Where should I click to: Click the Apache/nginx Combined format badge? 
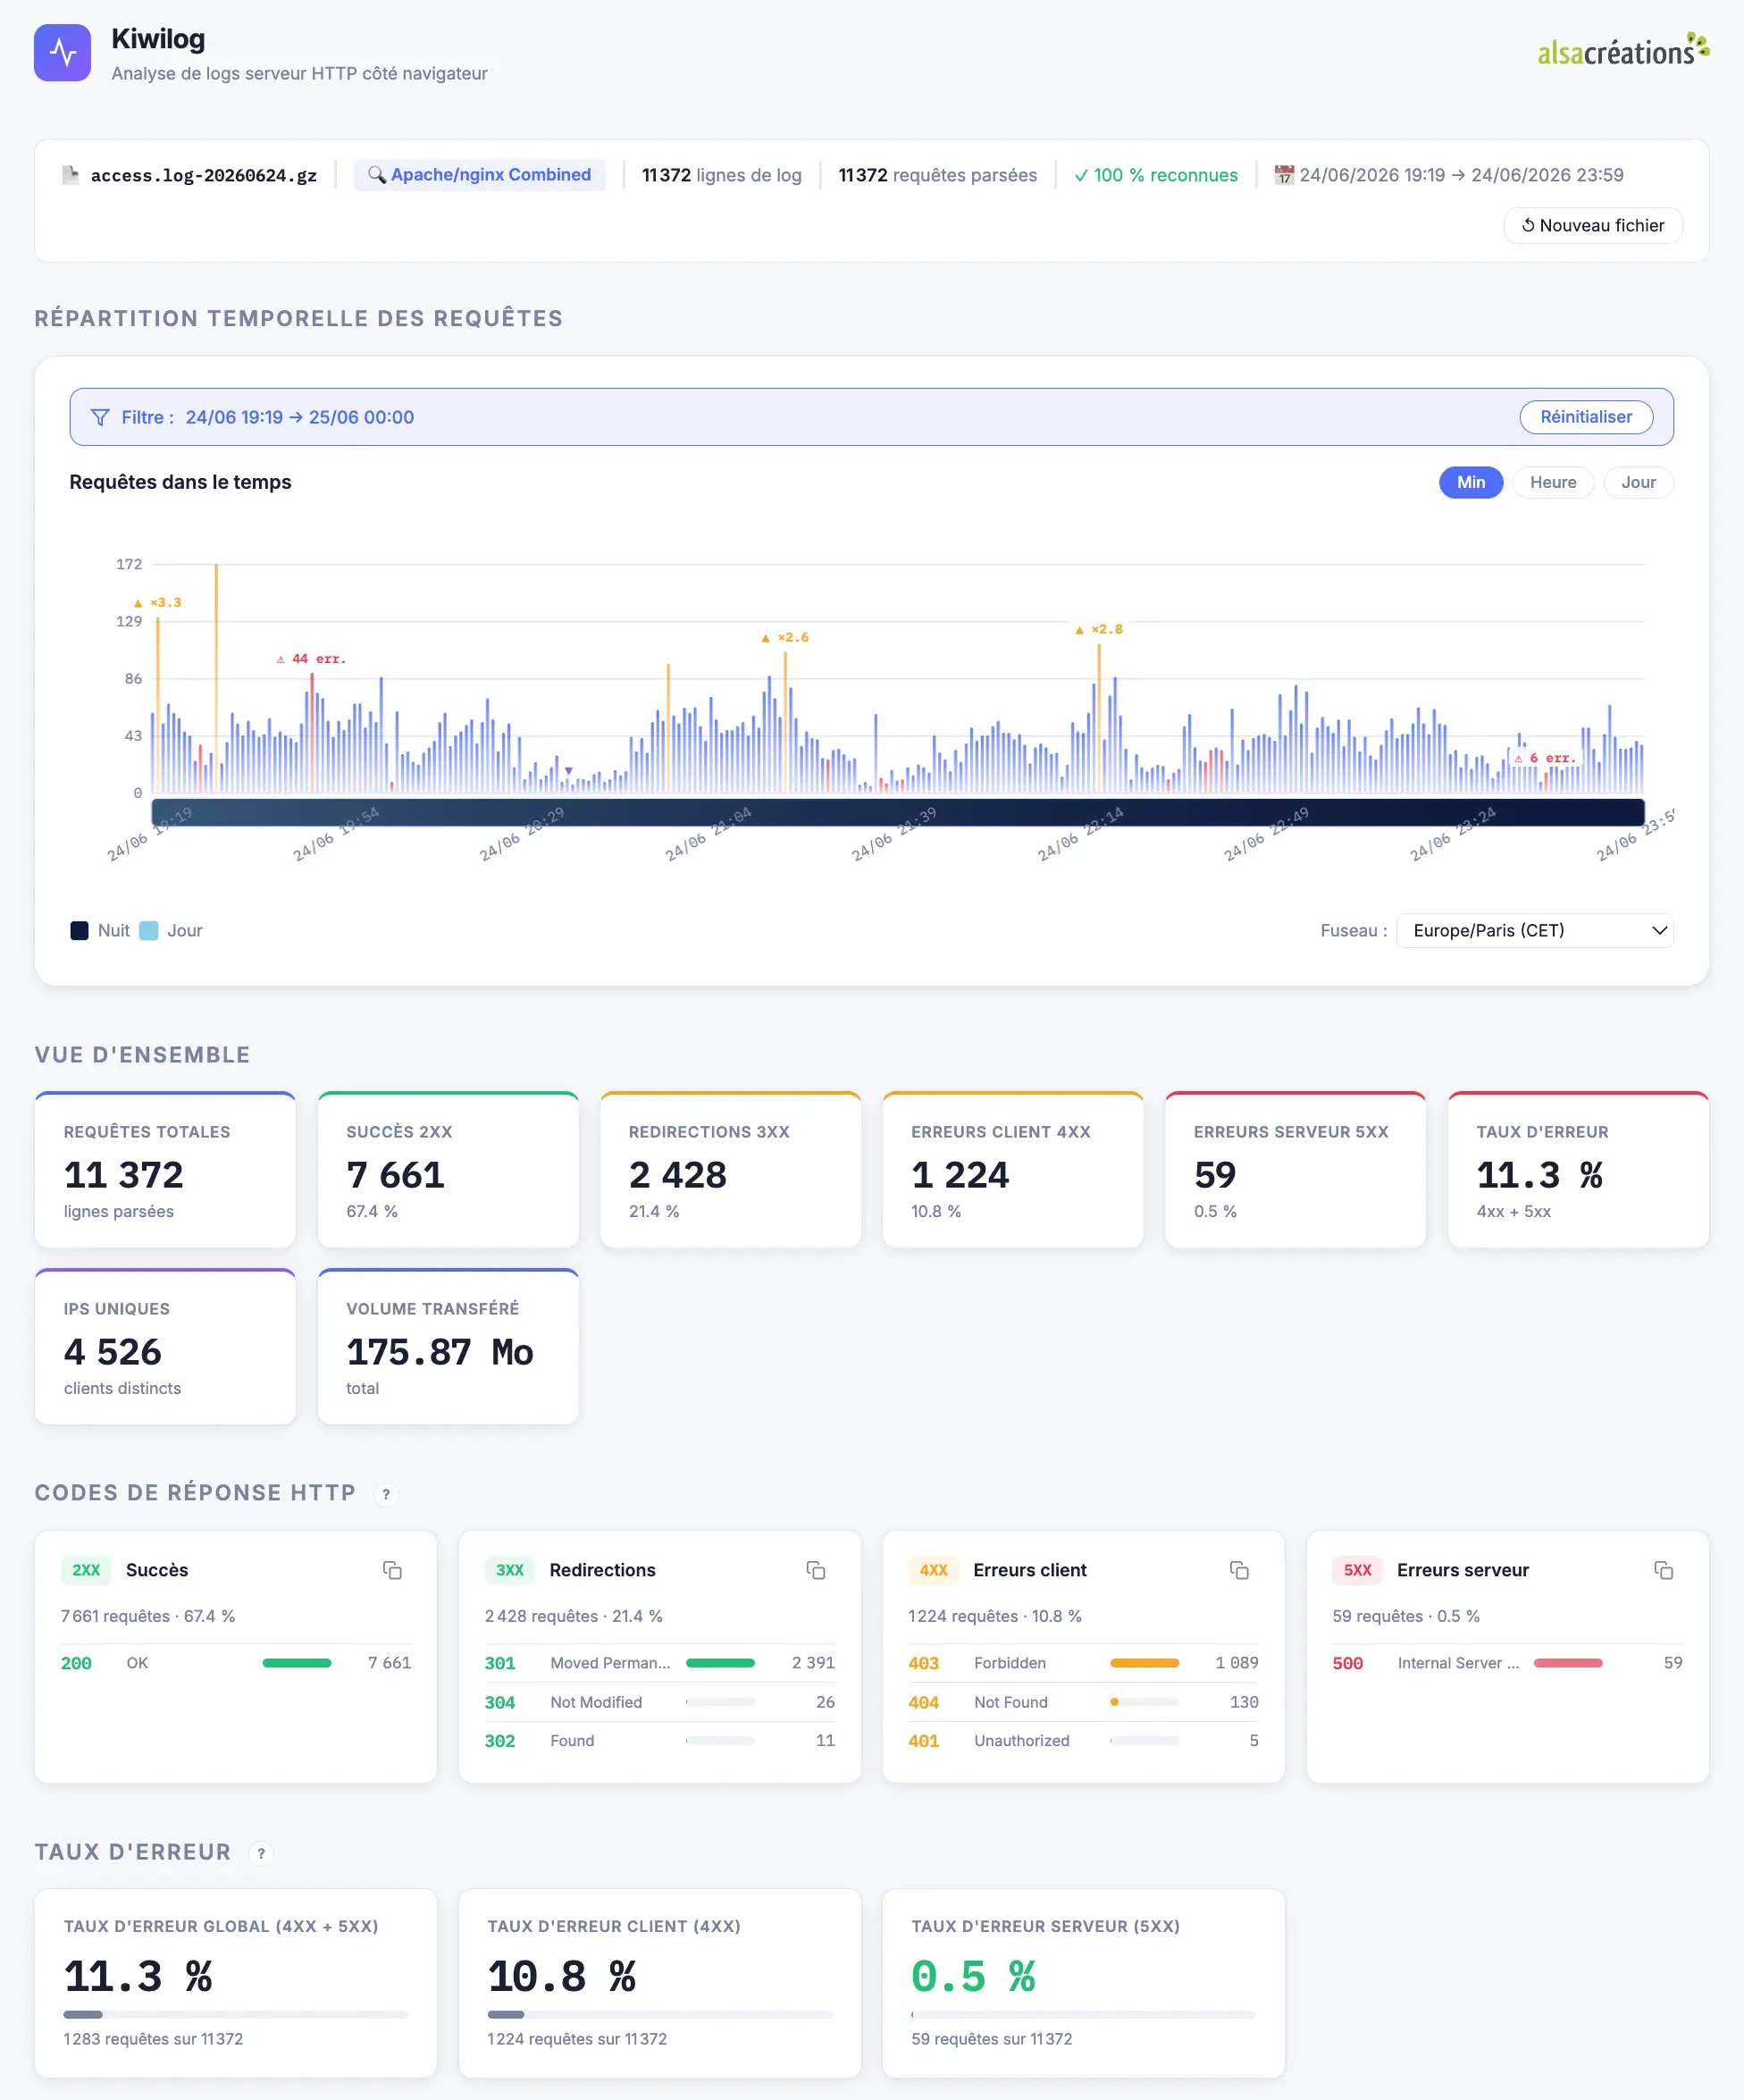click(x=479, y=175)
